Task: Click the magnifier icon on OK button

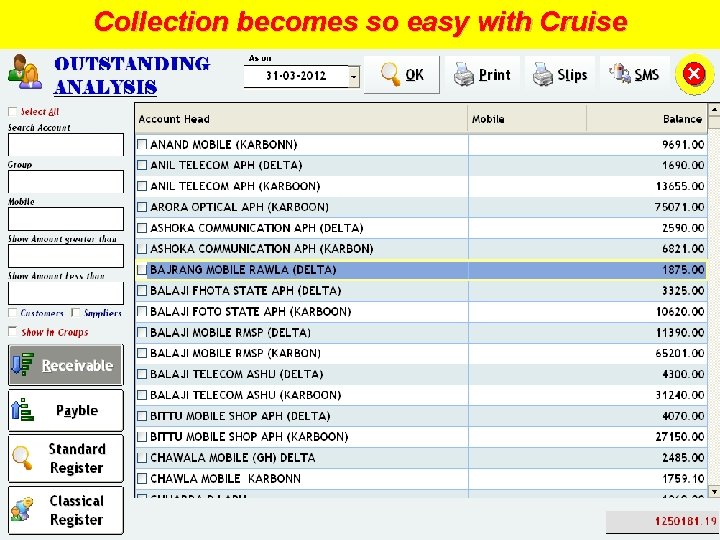Action: pos(390,74)
